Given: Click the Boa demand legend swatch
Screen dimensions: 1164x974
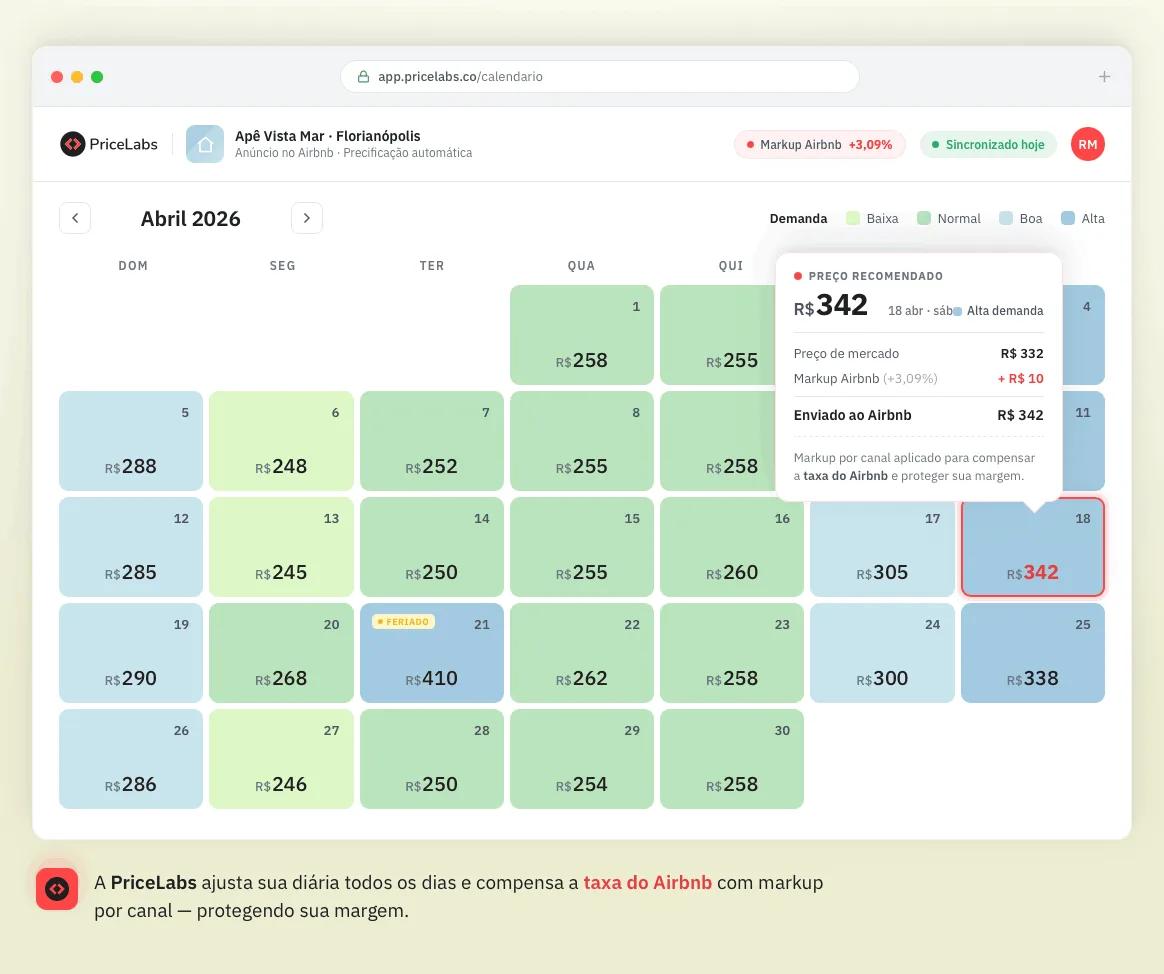Looking at the screenshot, I should click(x=1006, y=218).
